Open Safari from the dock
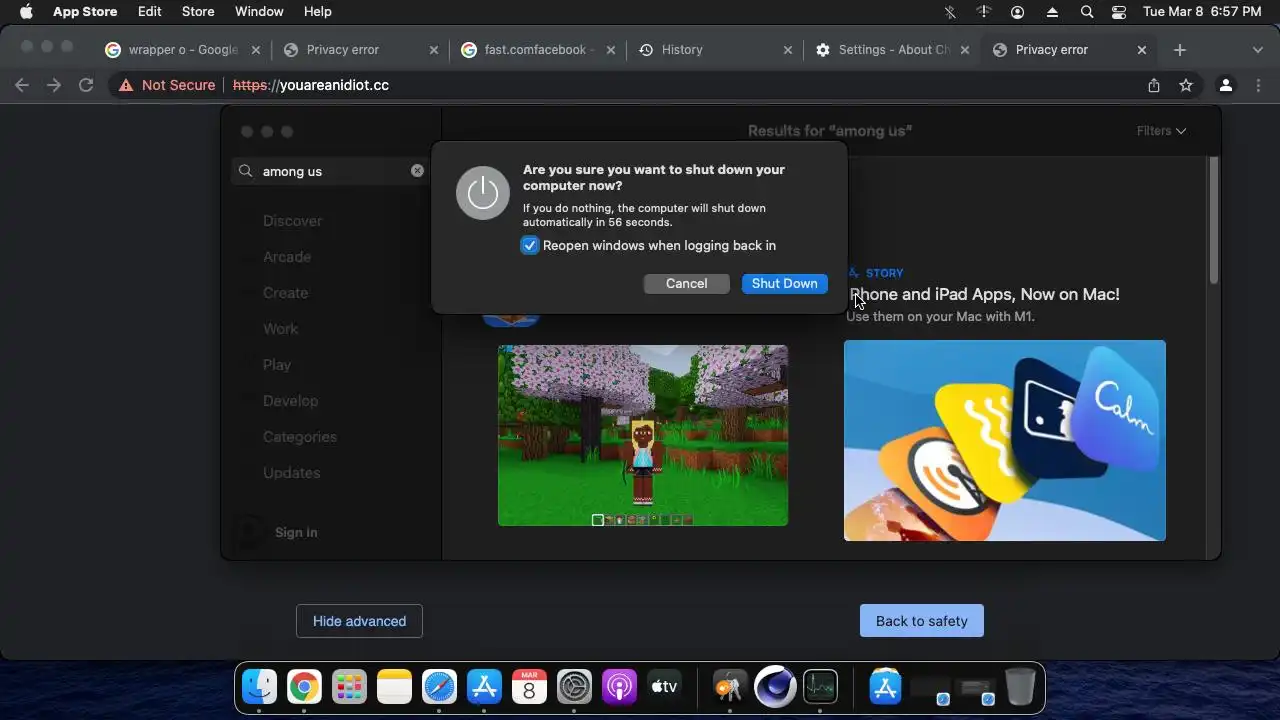1280x720 pixels. click(439, 687)
